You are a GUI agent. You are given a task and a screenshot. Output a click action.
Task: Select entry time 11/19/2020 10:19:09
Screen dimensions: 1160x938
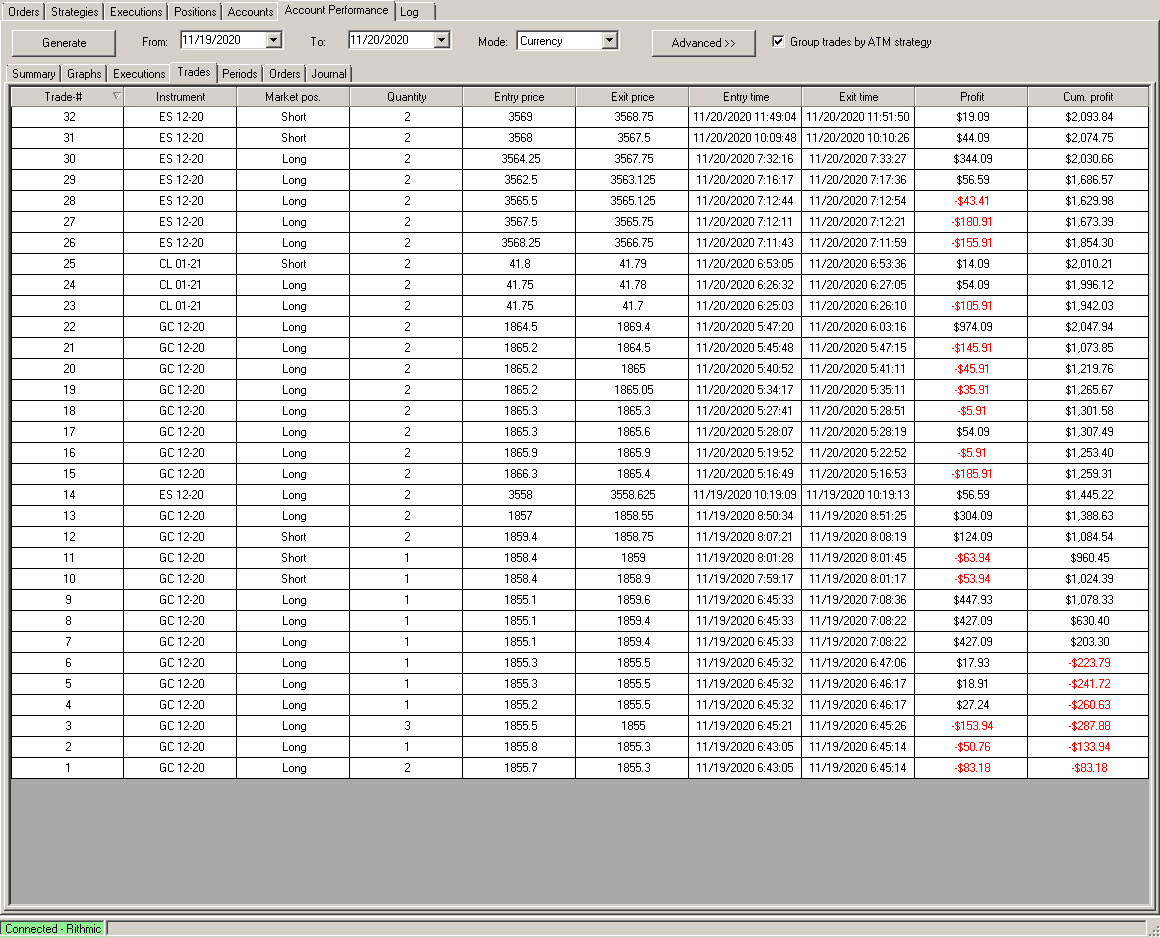(x=745, y=495)
